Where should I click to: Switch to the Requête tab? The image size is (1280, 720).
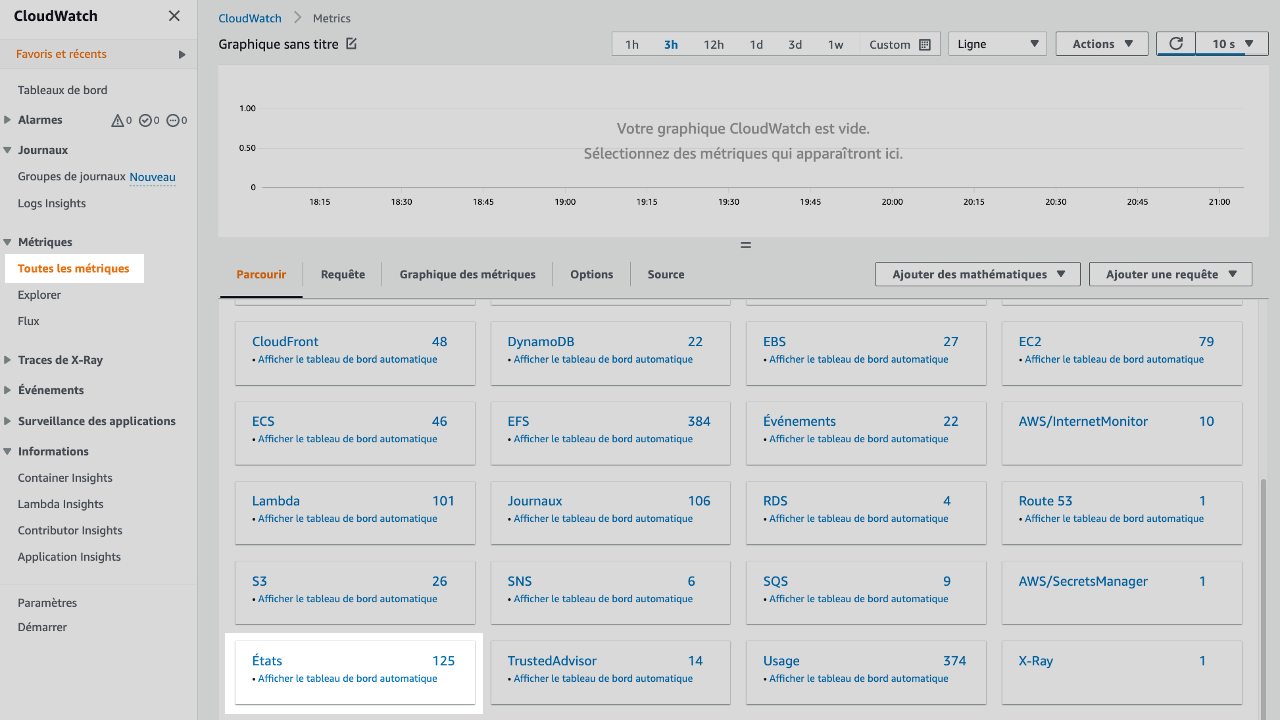[x=343, y=274]
